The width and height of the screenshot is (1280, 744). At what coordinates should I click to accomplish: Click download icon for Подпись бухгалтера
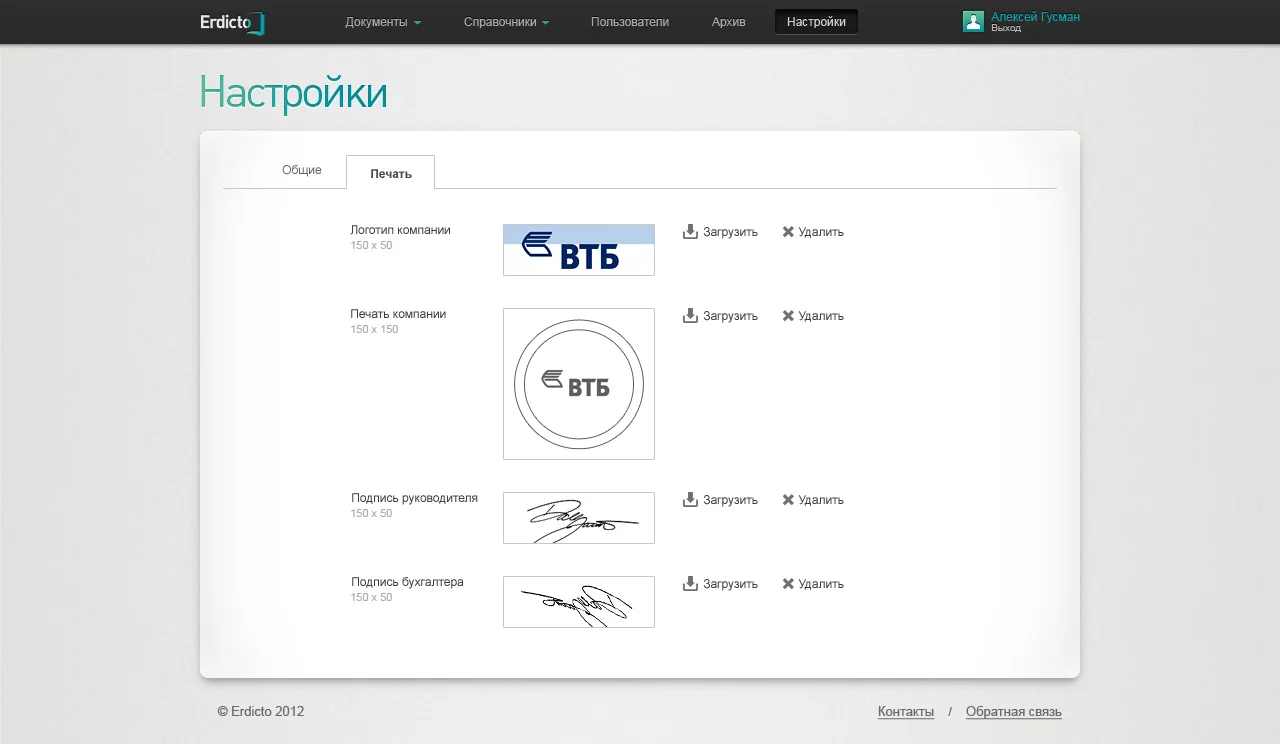[x=690, y=584]
